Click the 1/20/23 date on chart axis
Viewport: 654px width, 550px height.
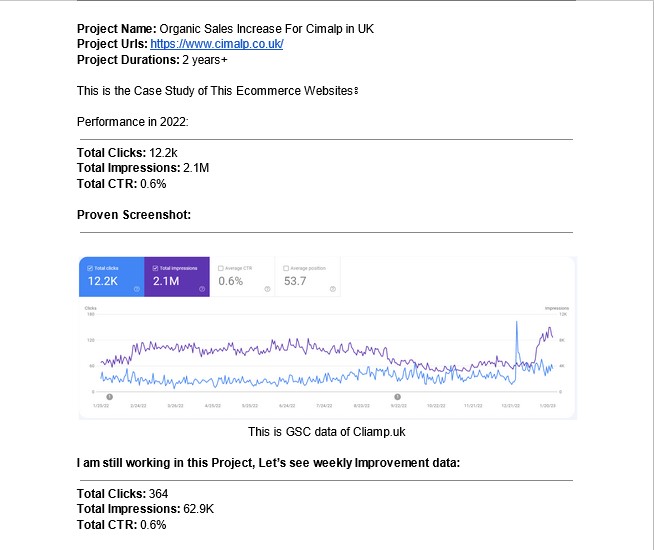547,406
